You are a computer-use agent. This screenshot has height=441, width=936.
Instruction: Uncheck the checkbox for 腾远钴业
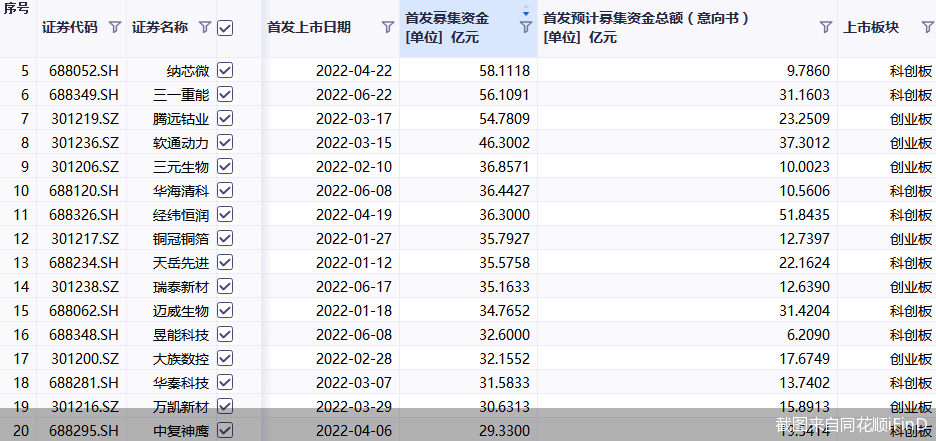[225, 118]
